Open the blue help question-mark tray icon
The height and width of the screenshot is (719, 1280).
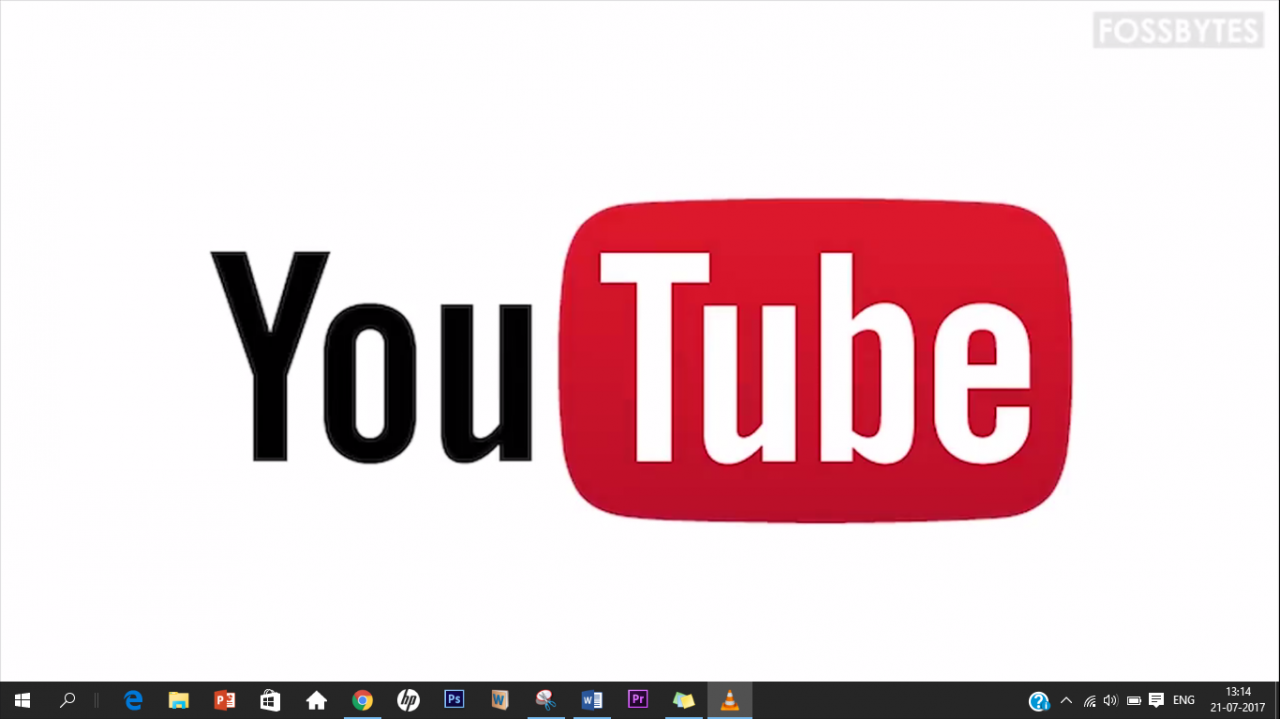pyautogui.click(x=1039, y=701)
